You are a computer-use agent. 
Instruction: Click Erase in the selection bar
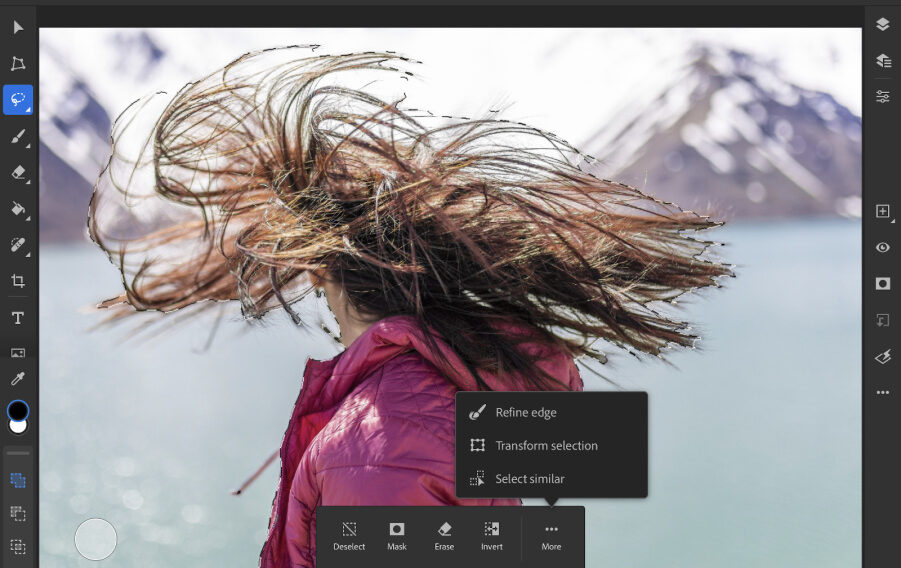pos(444,536)
